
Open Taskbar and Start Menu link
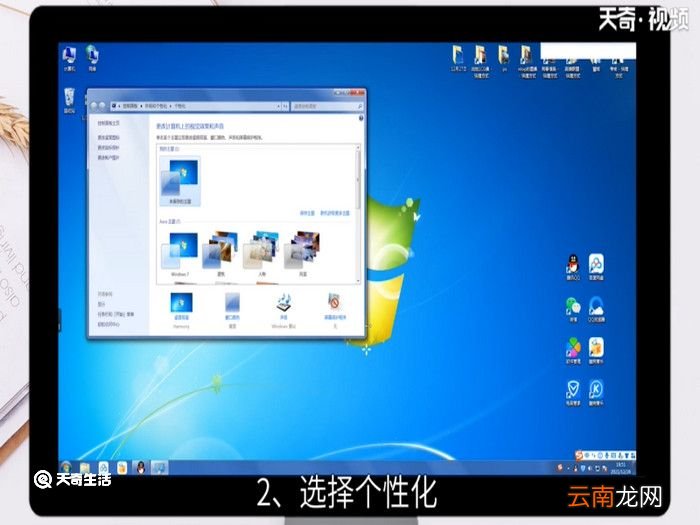(x=116, y=314)
